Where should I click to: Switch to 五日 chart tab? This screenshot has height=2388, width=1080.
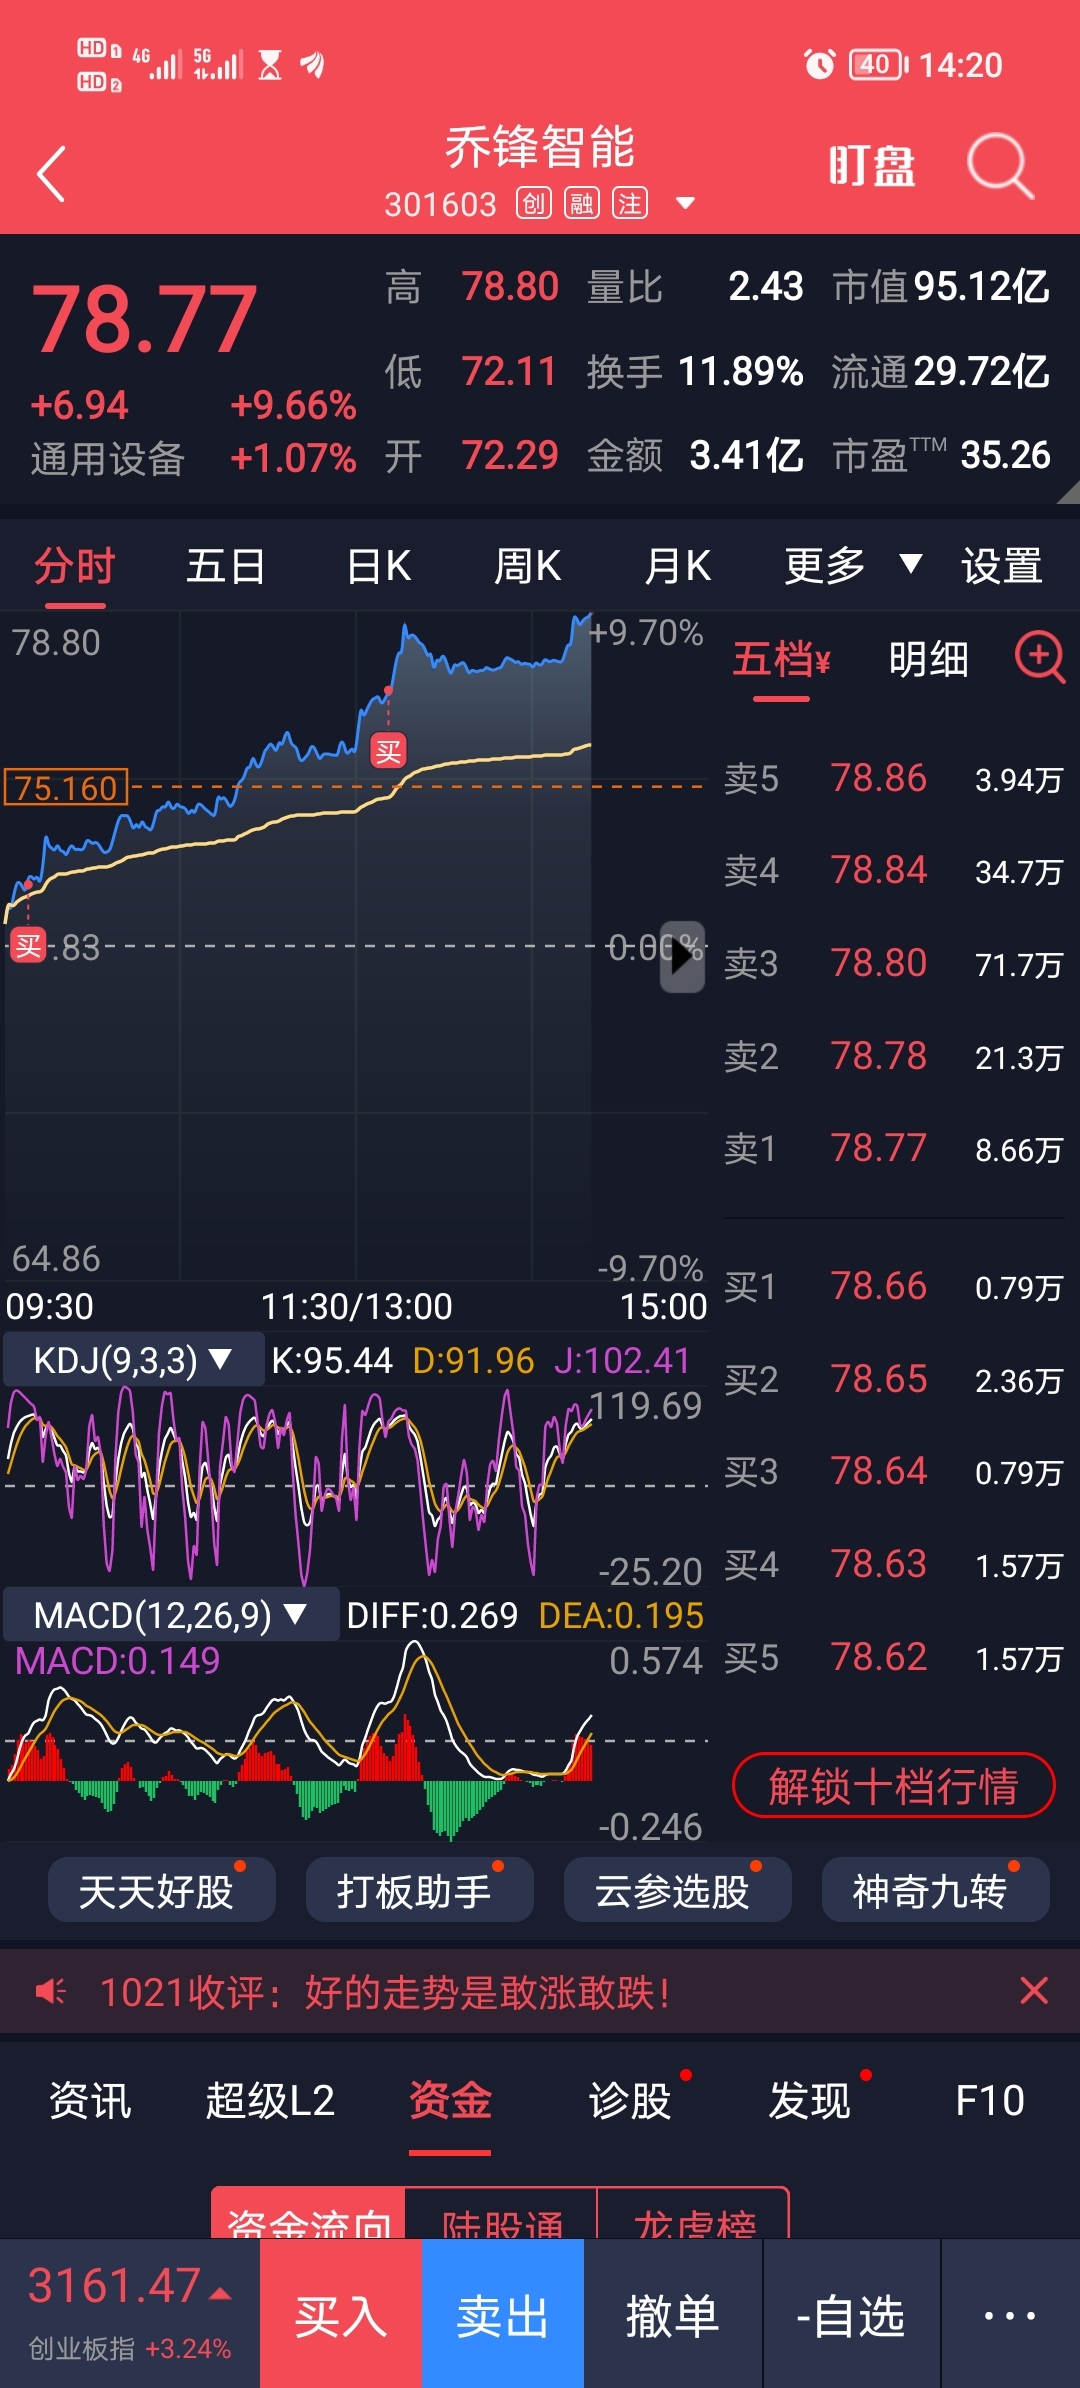point(226,566)
